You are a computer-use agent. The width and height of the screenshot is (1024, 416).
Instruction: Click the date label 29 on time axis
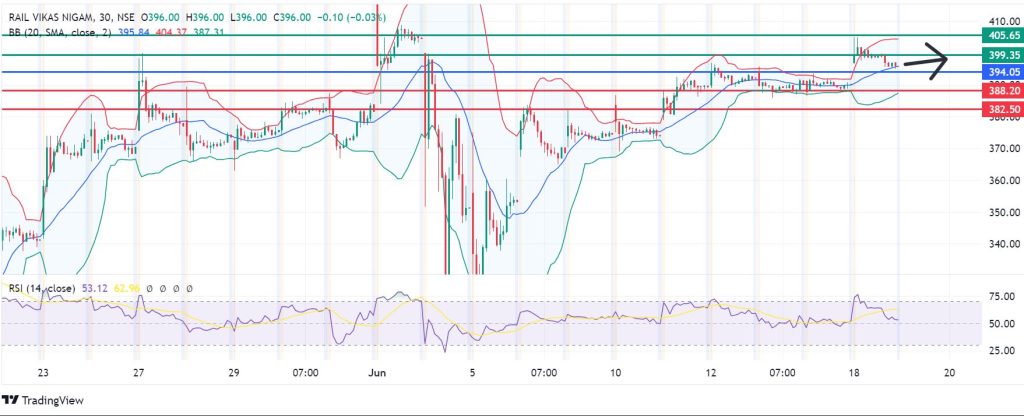coord(234,374)
